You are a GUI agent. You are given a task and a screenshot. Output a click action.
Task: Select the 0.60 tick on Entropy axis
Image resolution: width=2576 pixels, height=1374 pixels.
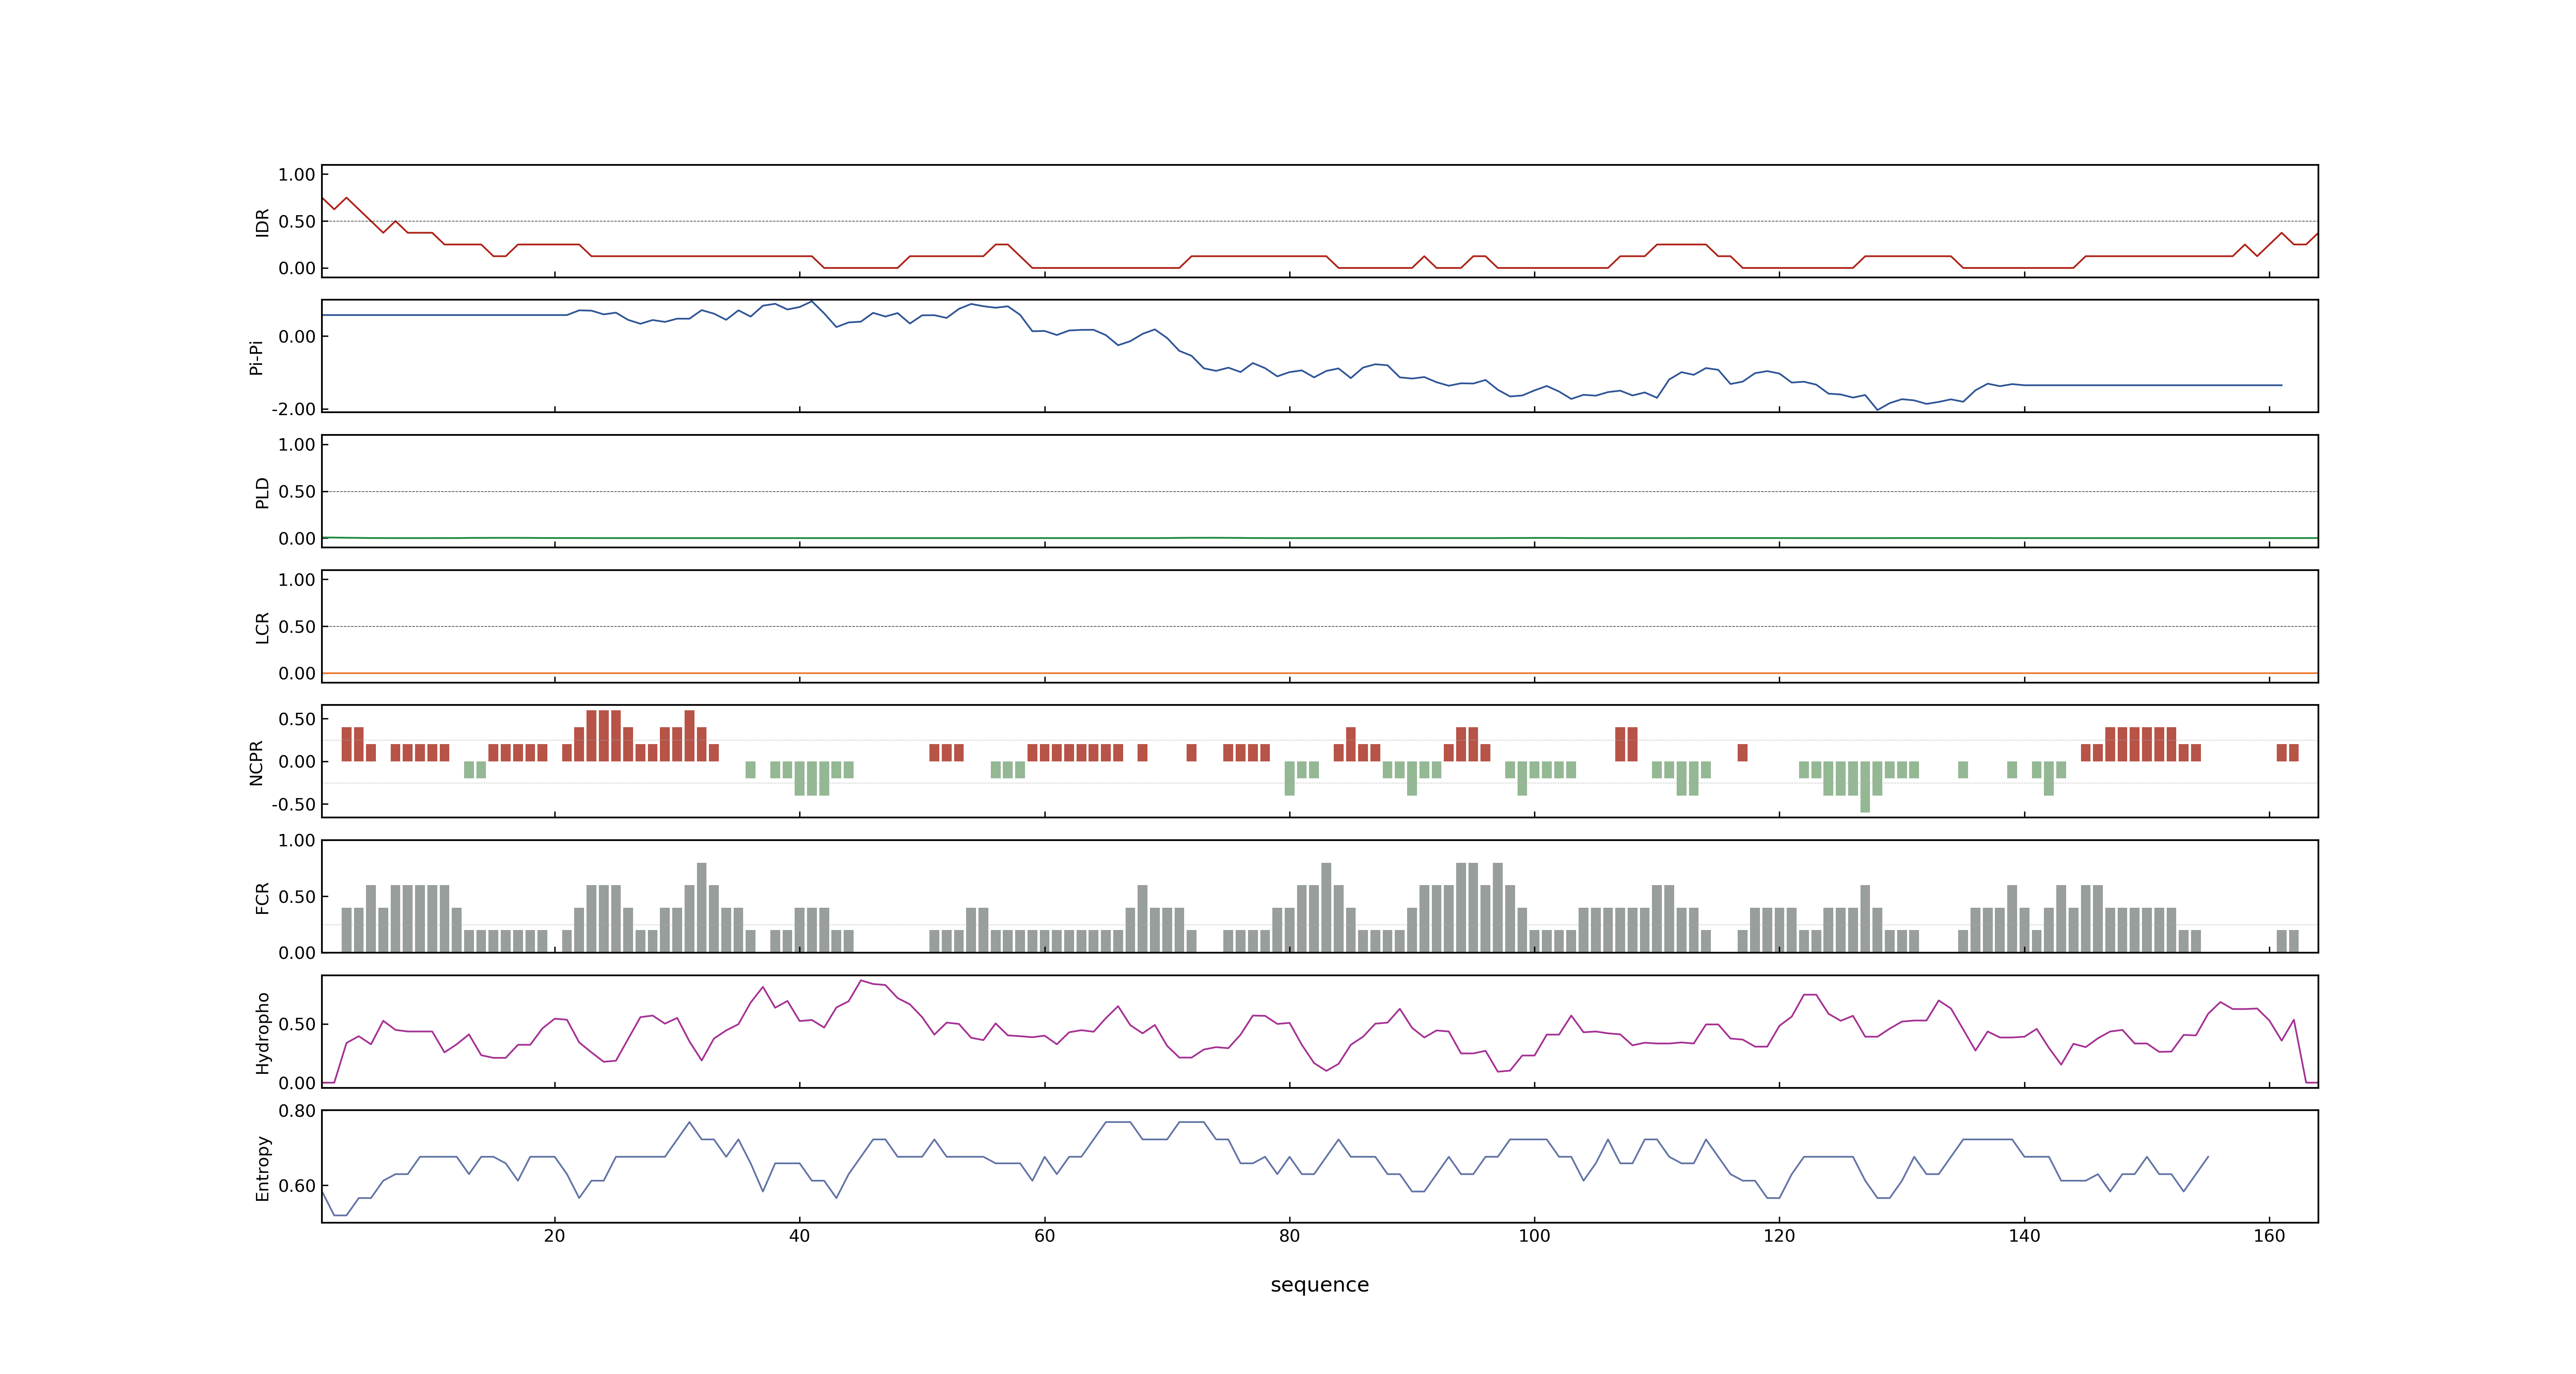pyautogui.click(x=297, y=1186)
